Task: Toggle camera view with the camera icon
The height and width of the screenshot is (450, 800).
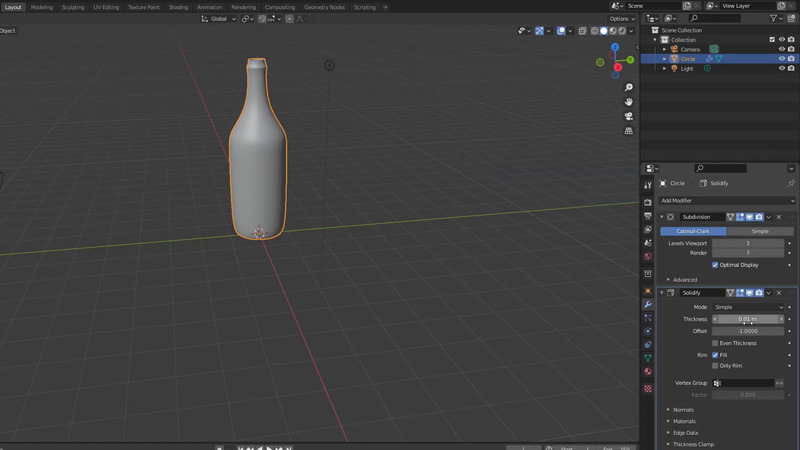Action: click(629, 116)
